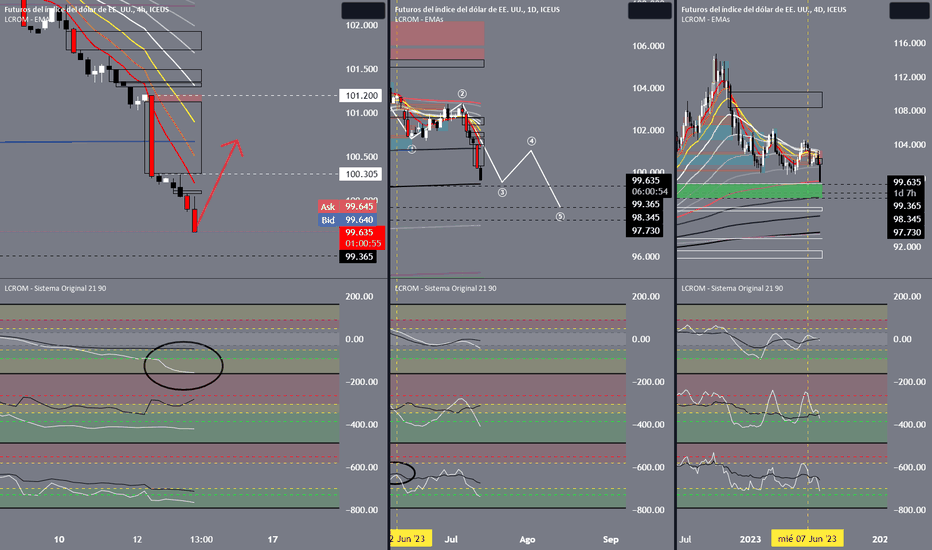Click the 116.000 price axis value
932x550 pixels.
[909, 43]
